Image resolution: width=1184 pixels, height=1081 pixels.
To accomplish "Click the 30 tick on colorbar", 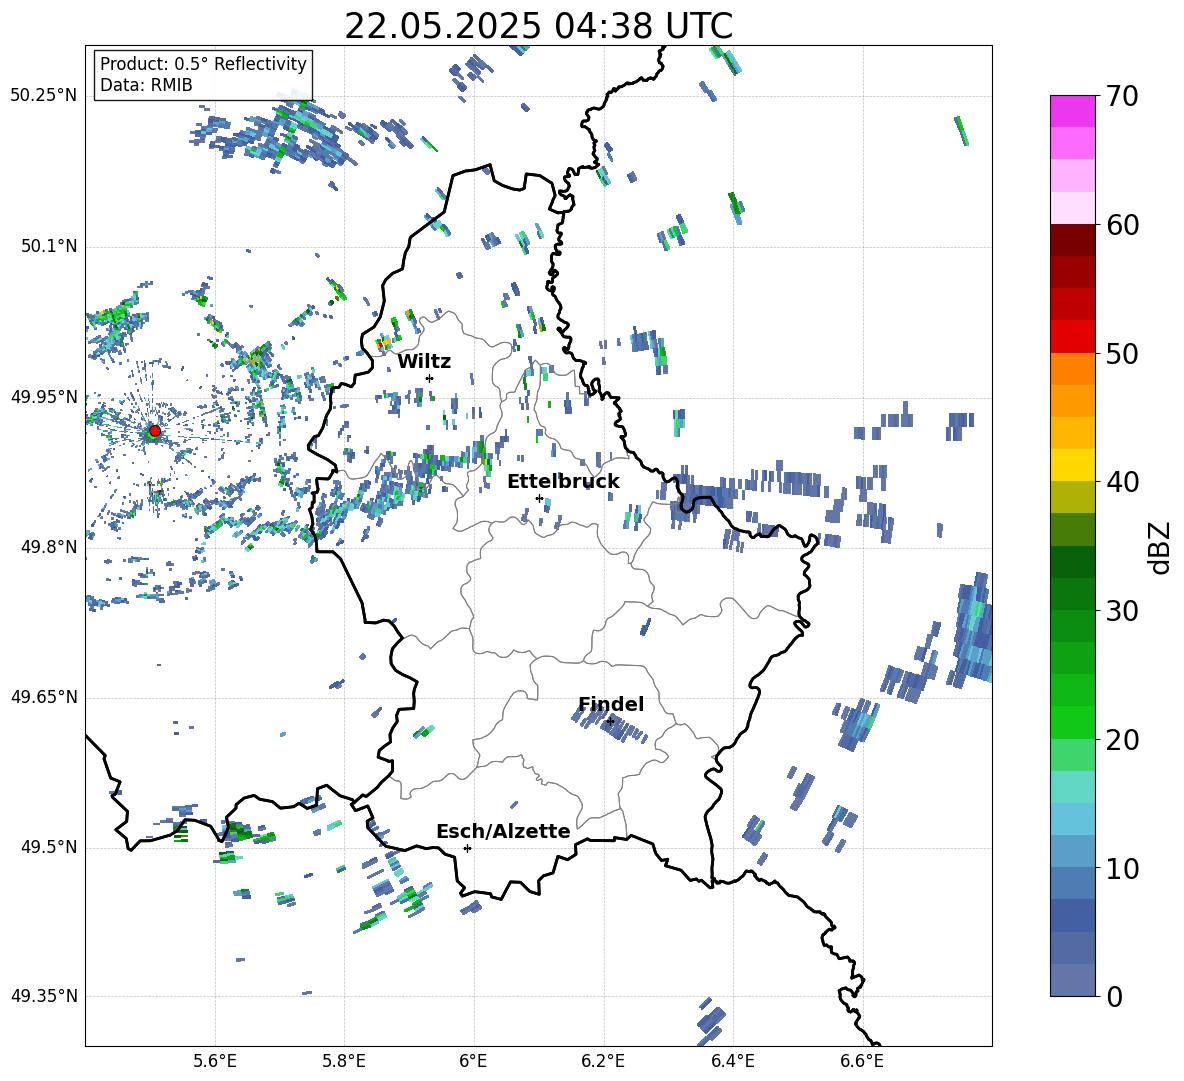I will coord(1122,611).
